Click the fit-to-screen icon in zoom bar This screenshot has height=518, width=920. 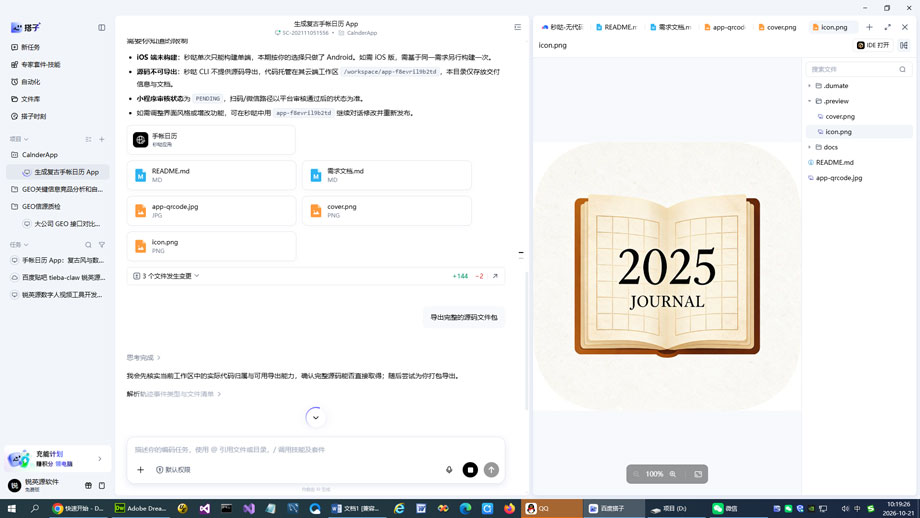tap(698, 474)
